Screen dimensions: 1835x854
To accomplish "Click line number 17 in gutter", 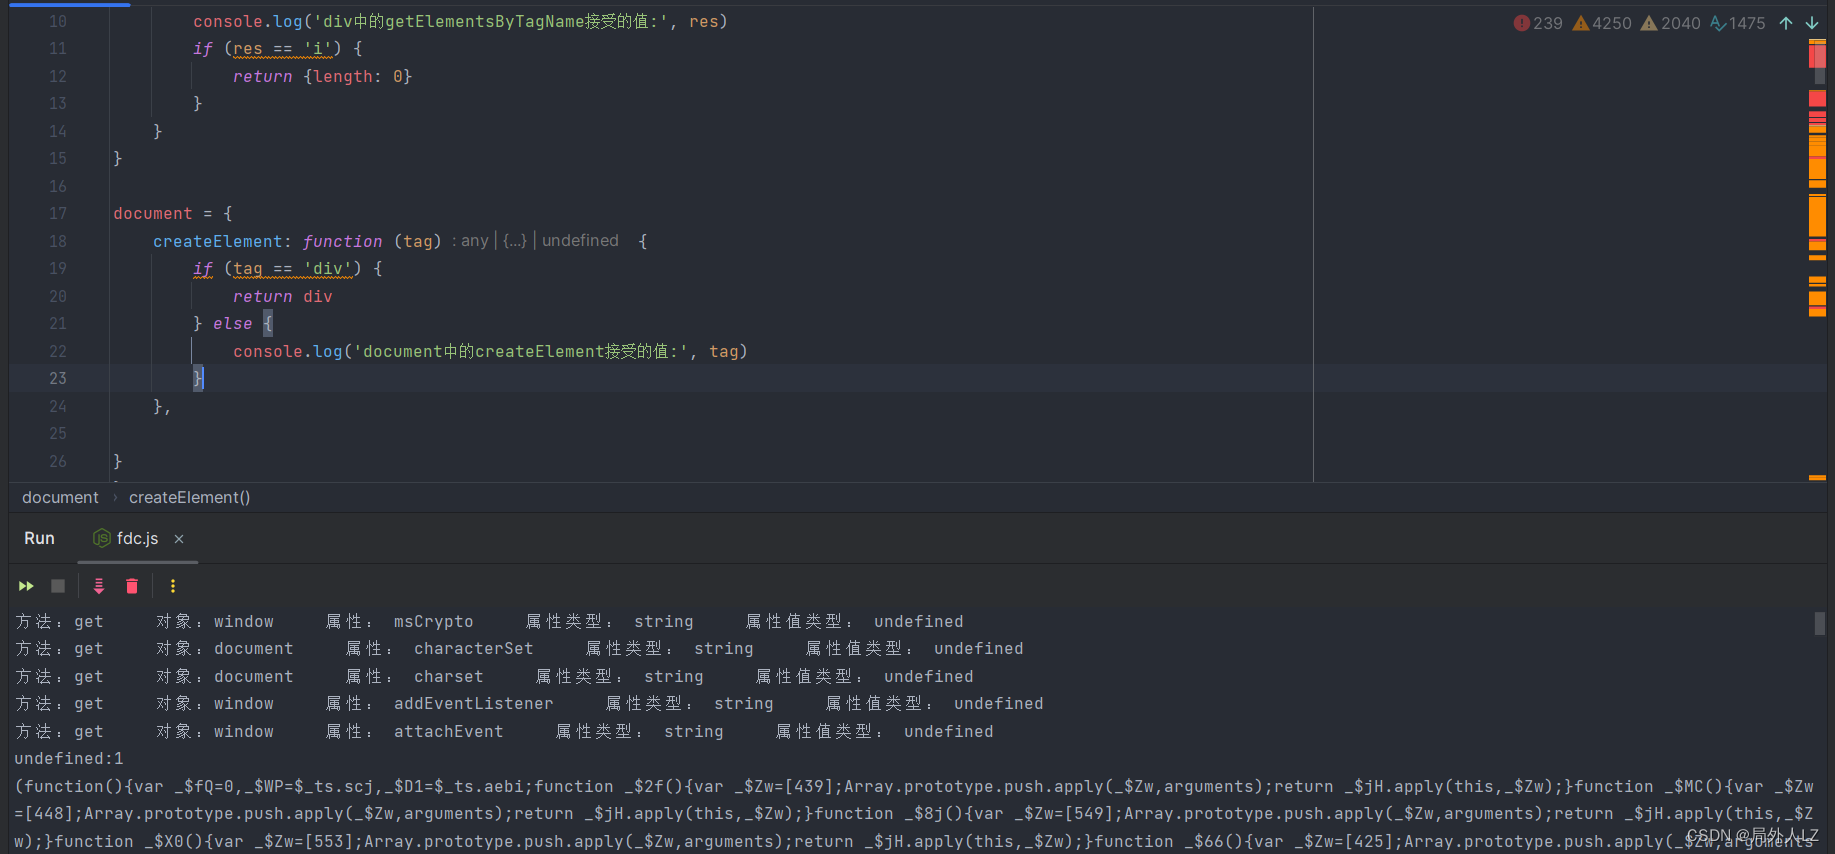I will (58, 213).
